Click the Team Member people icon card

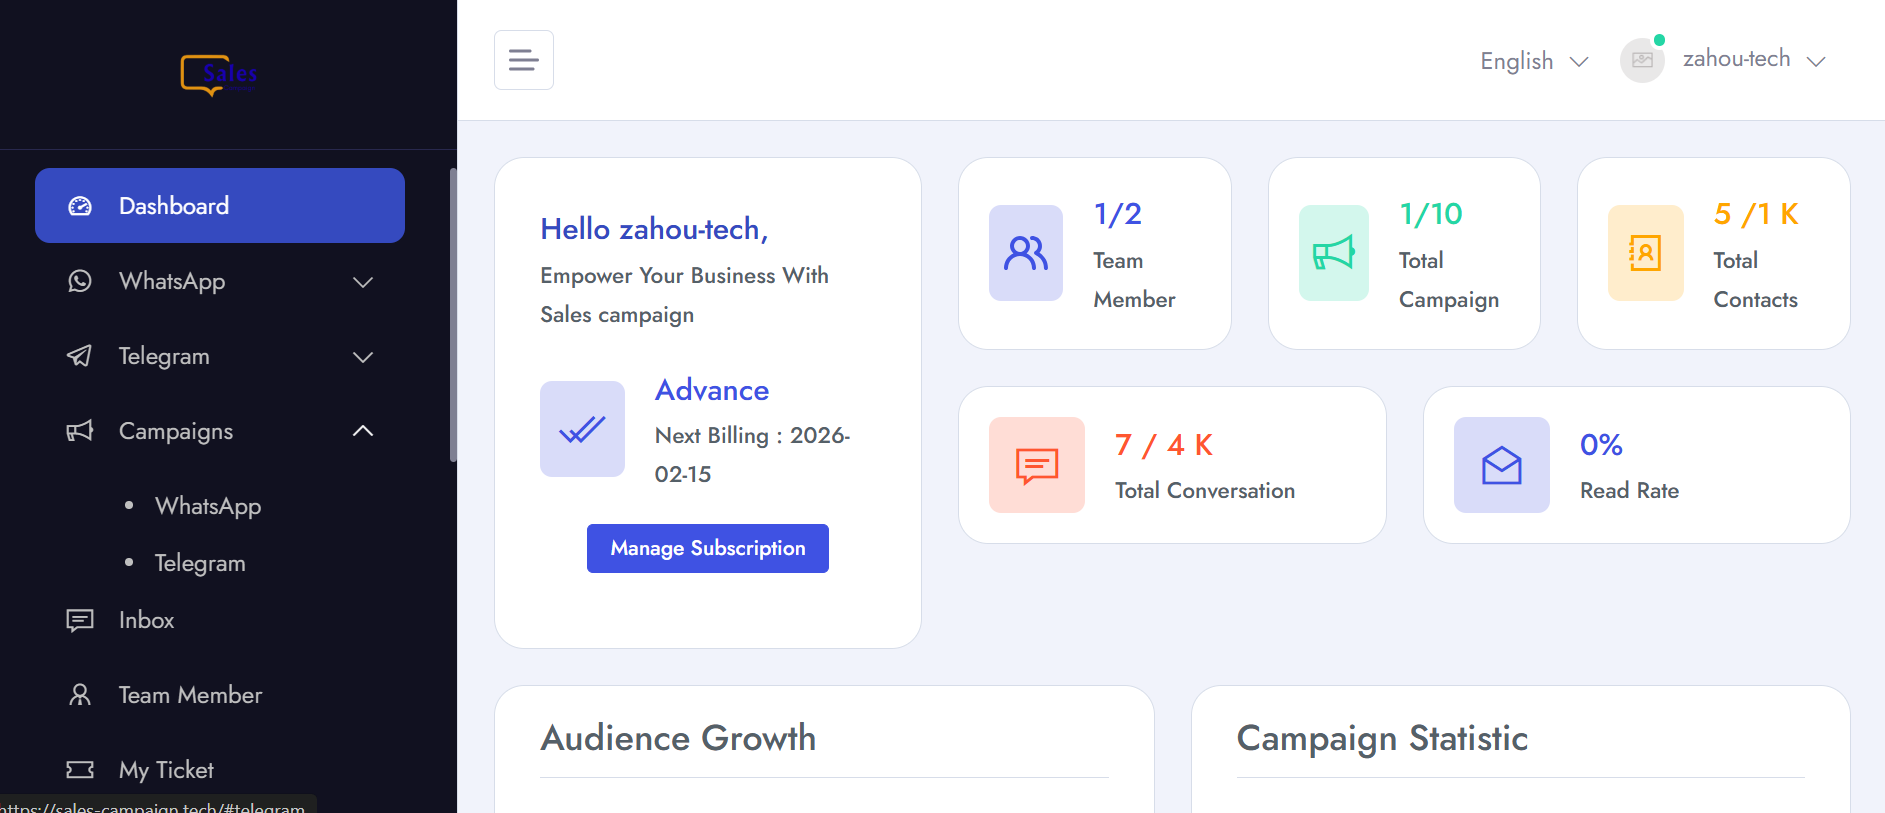[1025, 253]
